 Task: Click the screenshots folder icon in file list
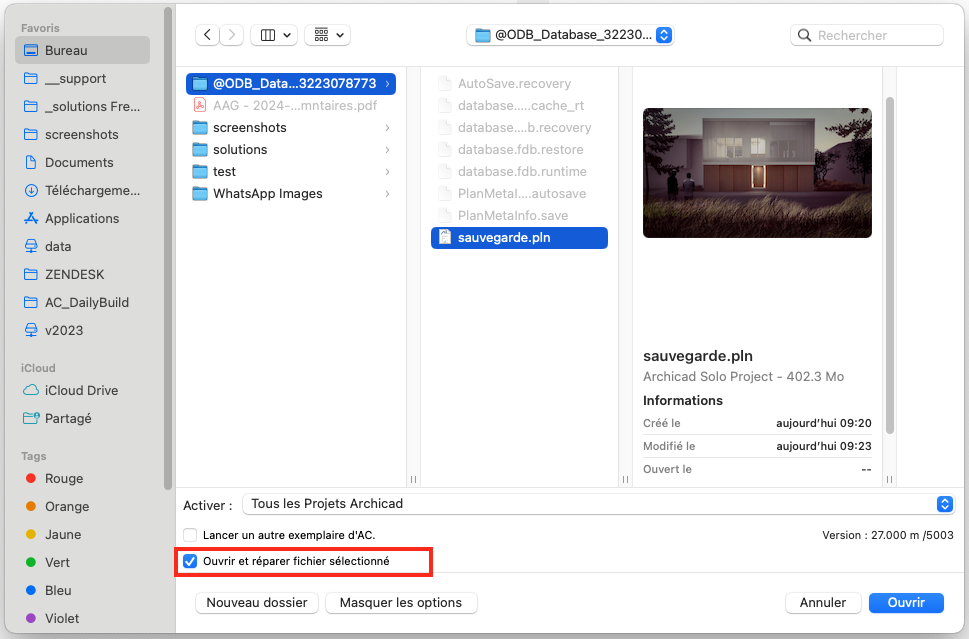click(x=200, y=127)
